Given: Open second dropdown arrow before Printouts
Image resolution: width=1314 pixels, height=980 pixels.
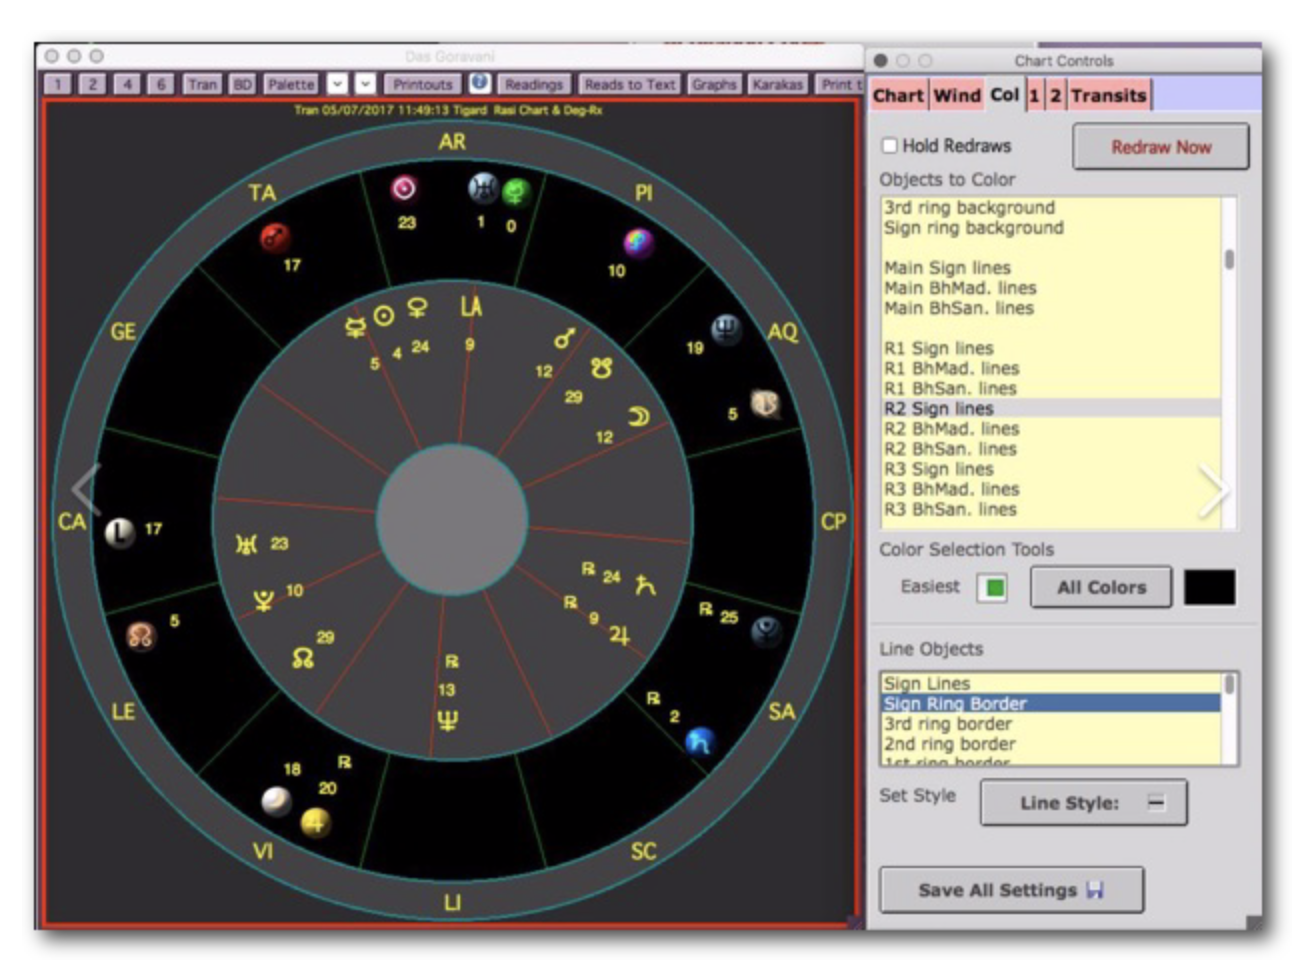Looking at the screenshot, I should click(x=366, y=84).
